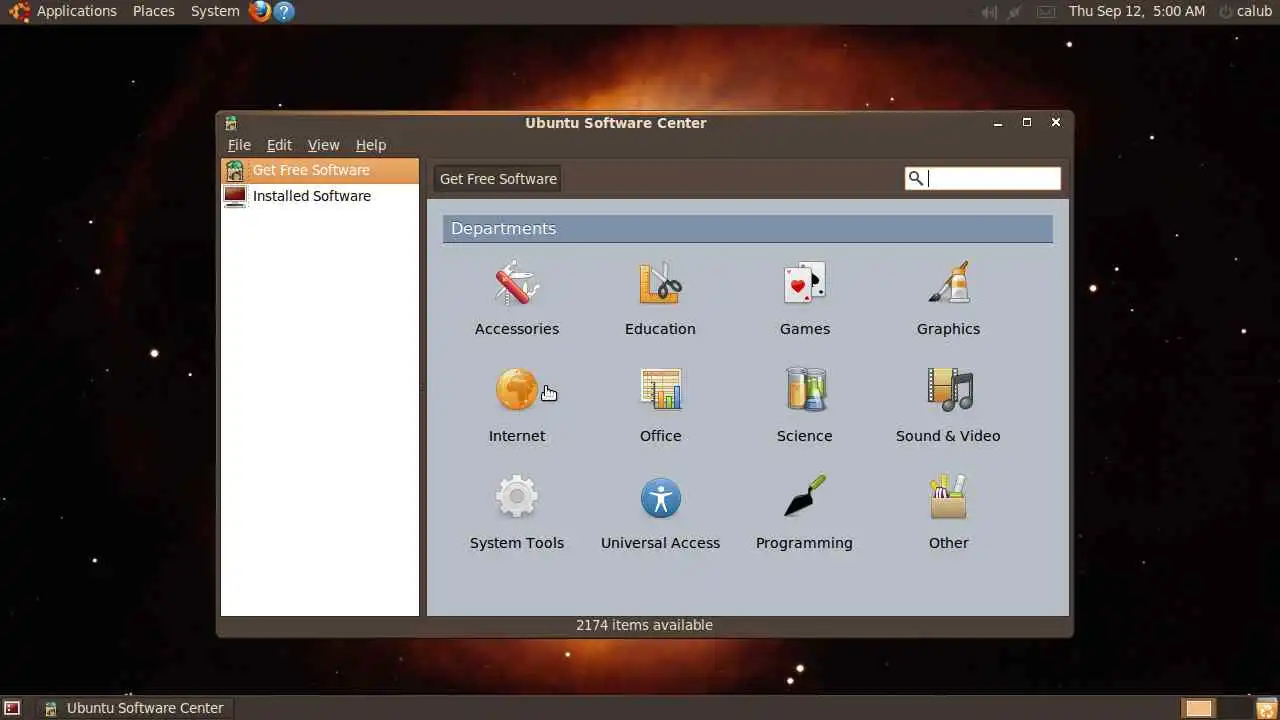Screen dimensions: 1280x720
Task: Open the Office department icon
Action: click(661, 389)
